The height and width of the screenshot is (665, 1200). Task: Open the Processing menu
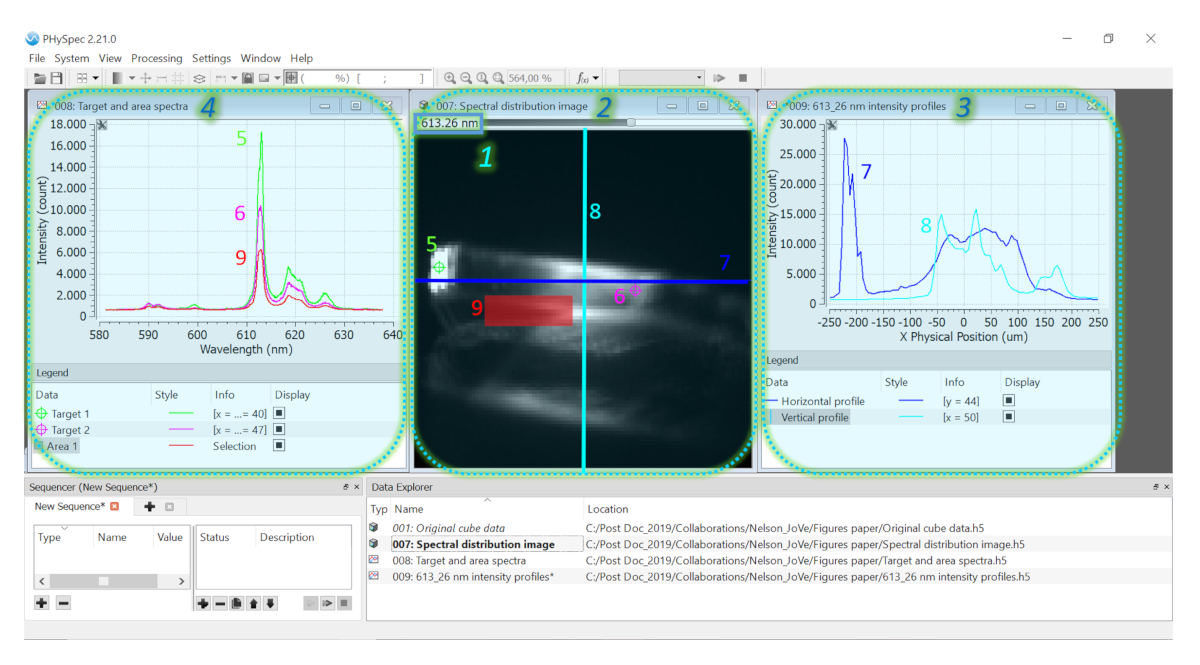click(156, 58)
